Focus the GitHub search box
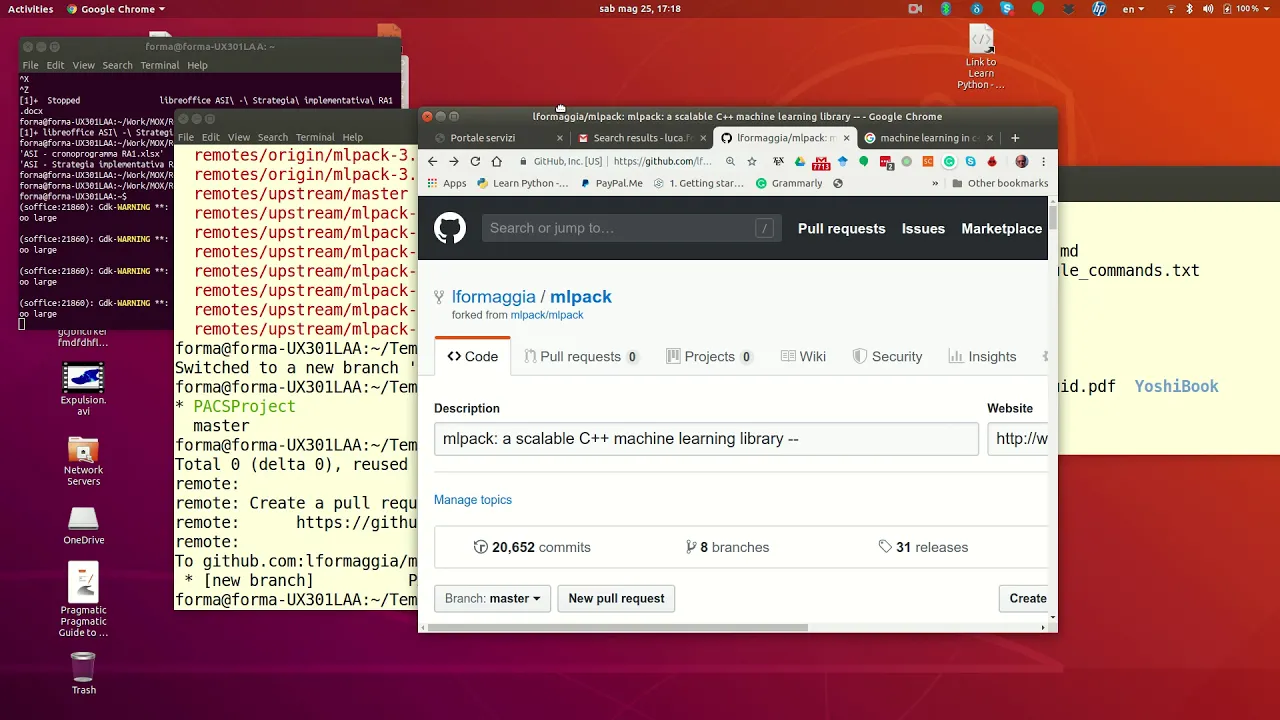 pos(631,228)
